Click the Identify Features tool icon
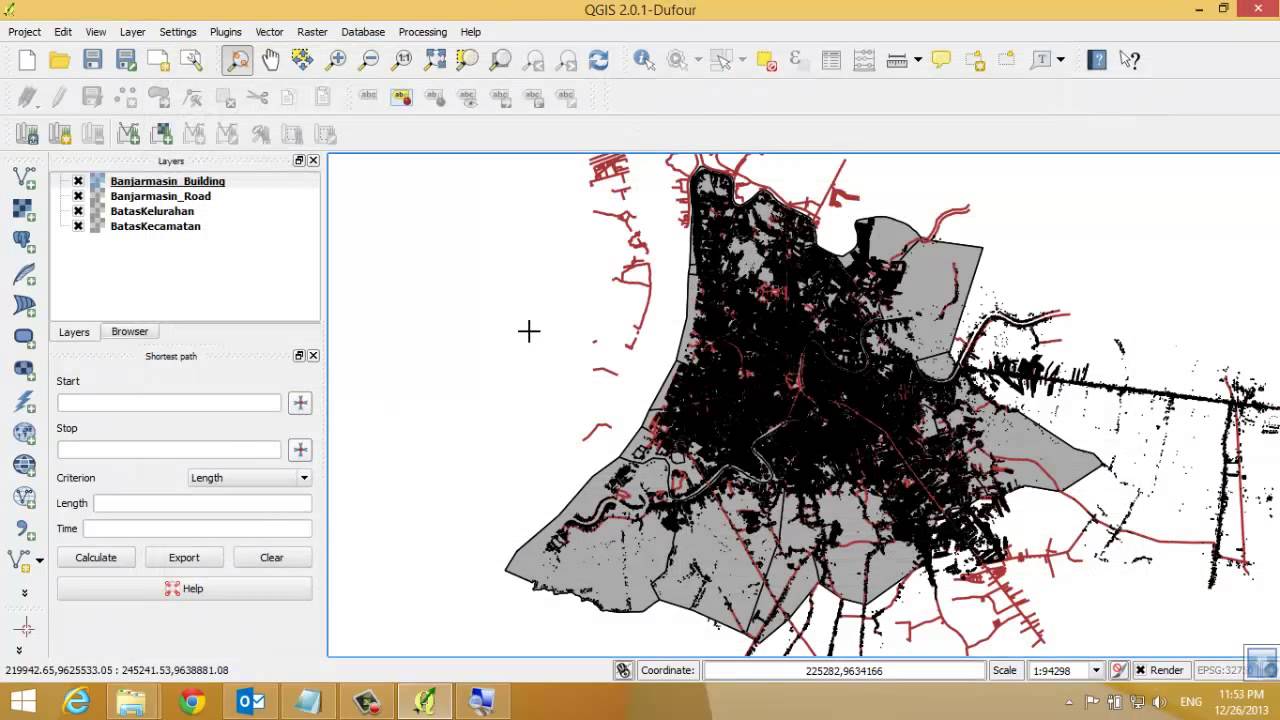Image resolution: width=1280 pixels, height=720 pixels. click(x=644, y=60)
